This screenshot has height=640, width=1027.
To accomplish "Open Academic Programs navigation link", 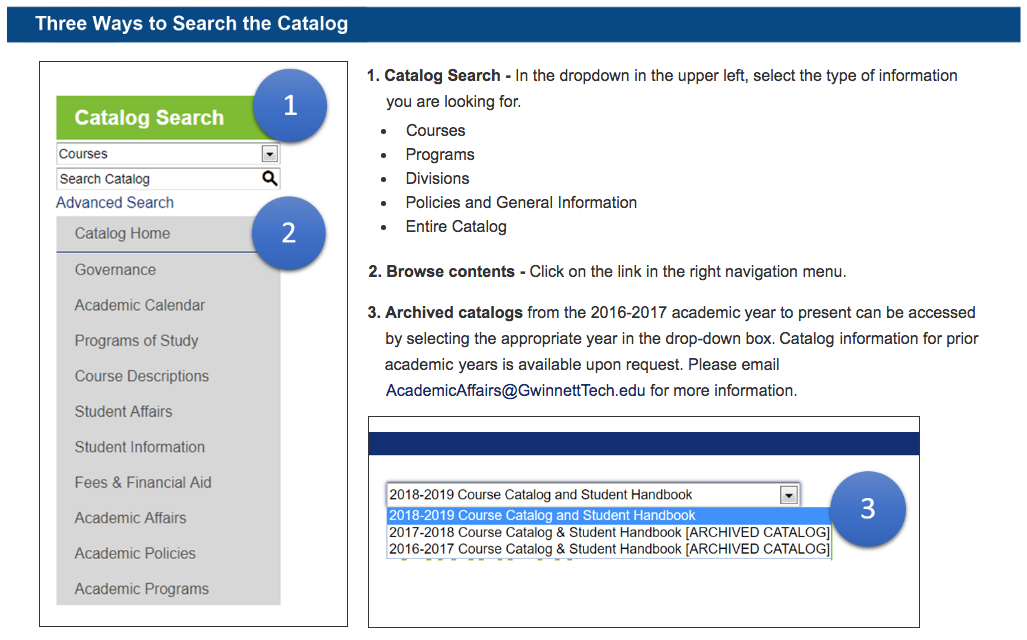I will click(x=141, y=589).
